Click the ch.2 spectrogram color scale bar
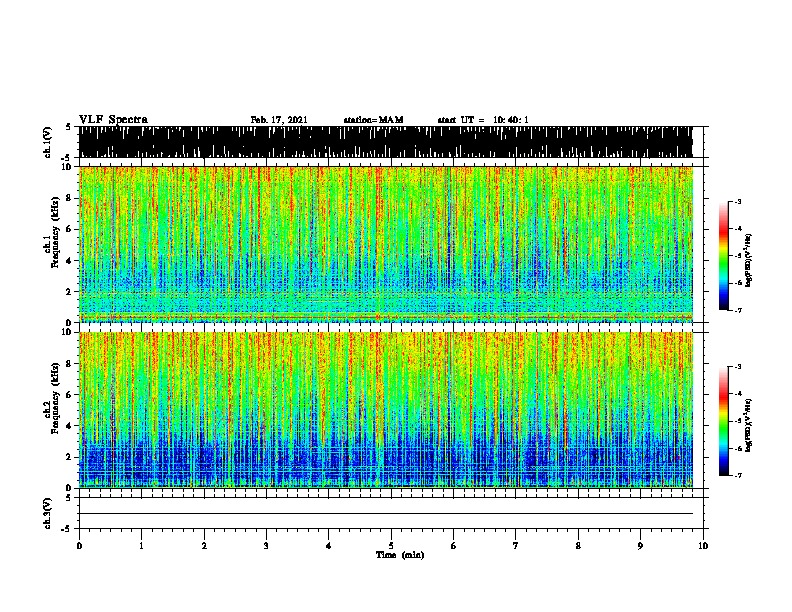The image size is (792, 612). (724, 421)
